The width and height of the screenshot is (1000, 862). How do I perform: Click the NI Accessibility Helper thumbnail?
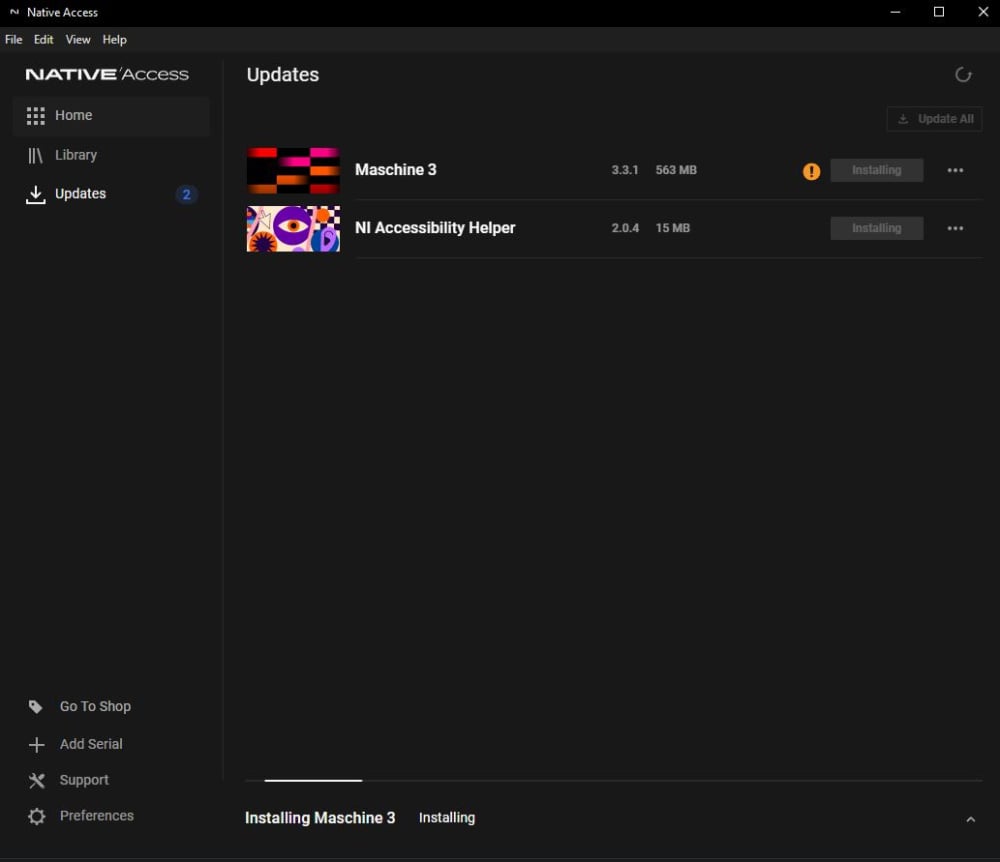tap(293, 228)
